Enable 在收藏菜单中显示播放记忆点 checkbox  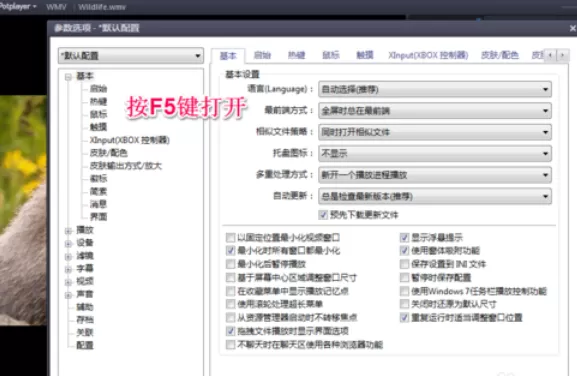(231, 291)
